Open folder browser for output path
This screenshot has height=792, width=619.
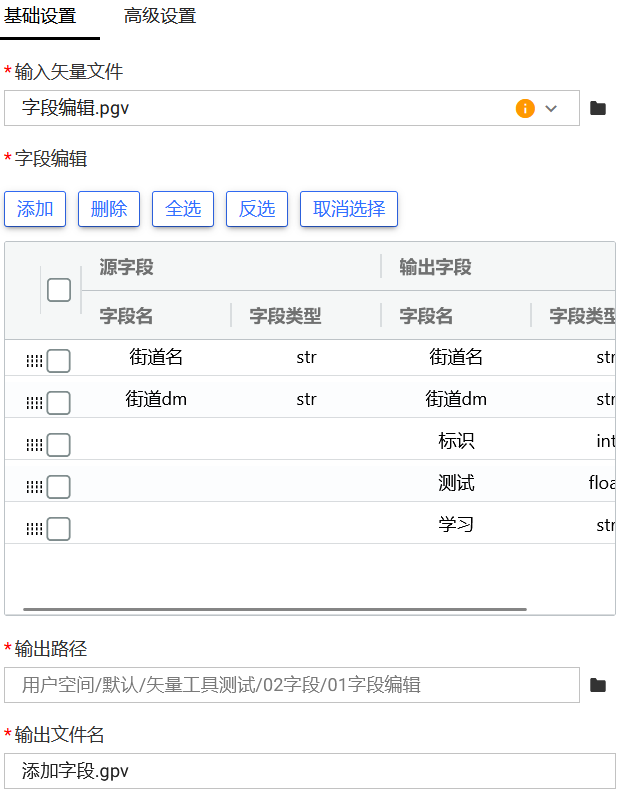pyautogui.click(x=598, y=685)
